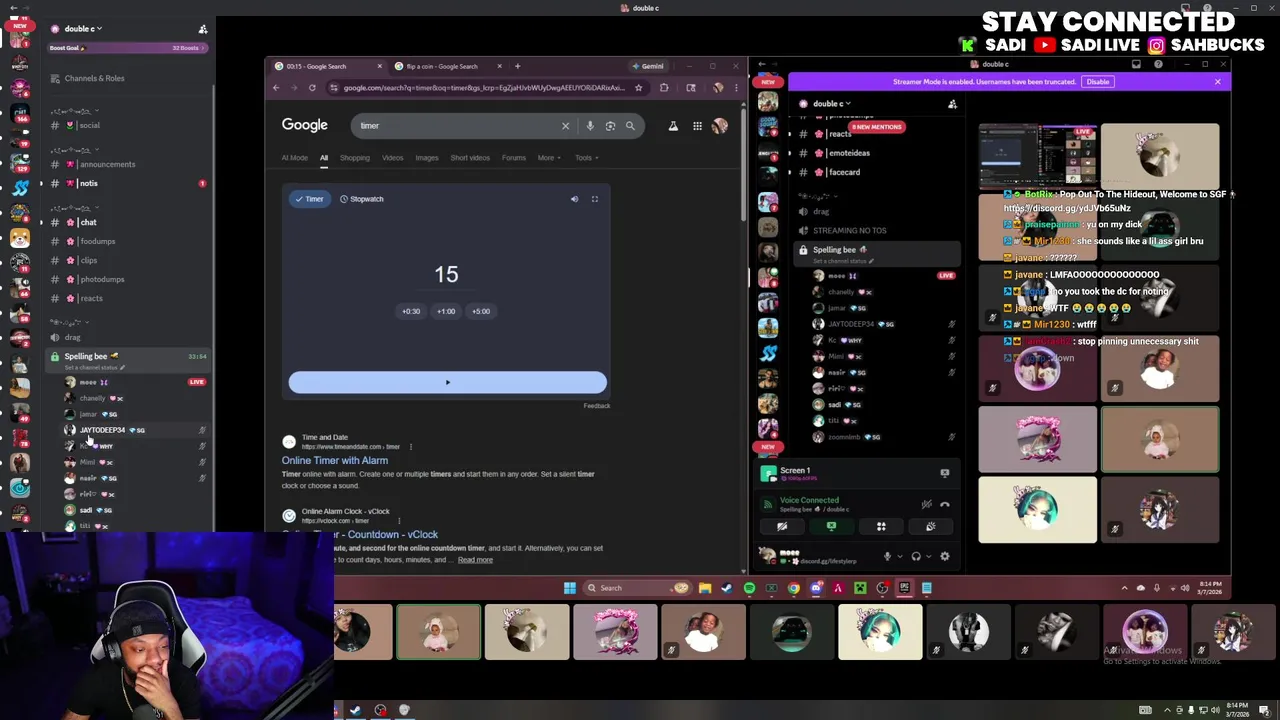Open Chrome extensions puzzle icon
The image size is (1280, 720).
(x=664, y=88)
